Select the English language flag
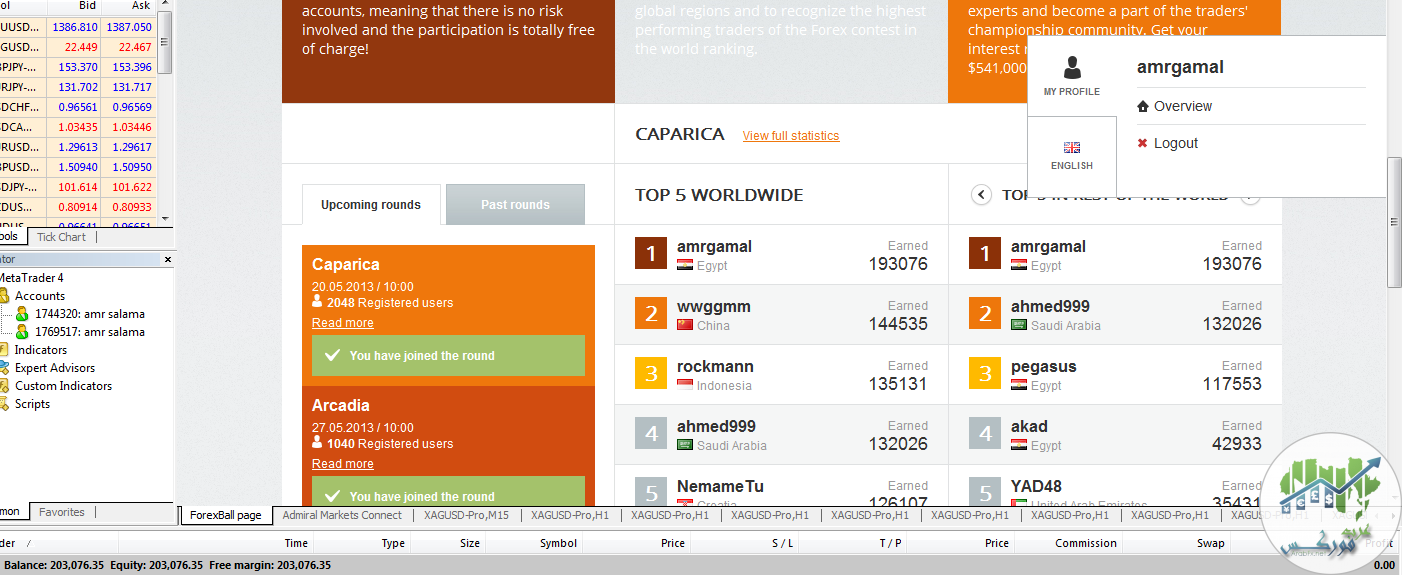The width and height of the screenshot is (1402, 575). coord(1072,147)
